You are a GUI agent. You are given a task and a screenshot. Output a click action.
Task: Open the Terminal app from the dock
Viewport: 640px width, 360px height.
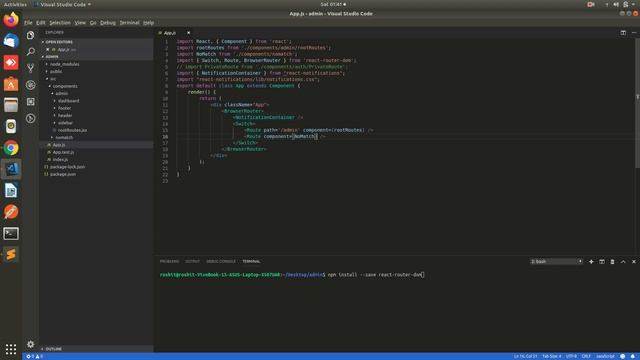pyautogui.click(x=11, y=233)
